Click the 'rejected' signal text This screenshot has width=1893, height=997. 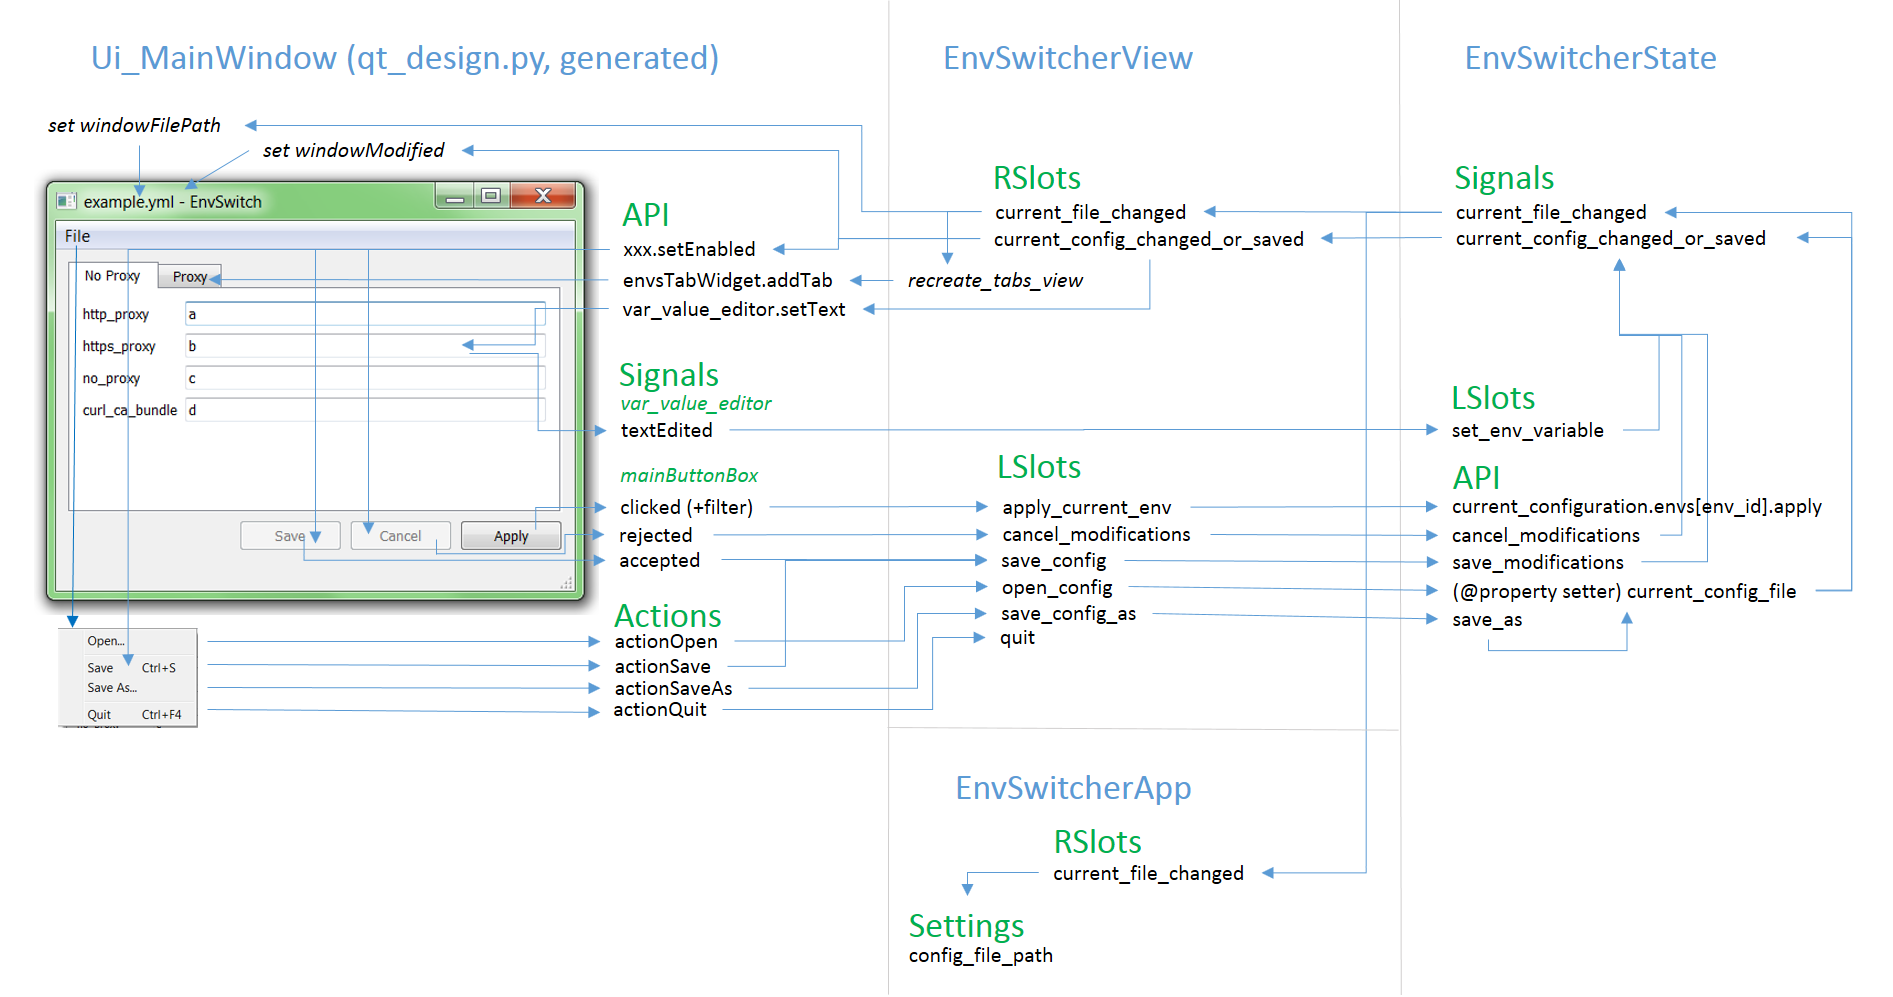(x=655, y=535)
